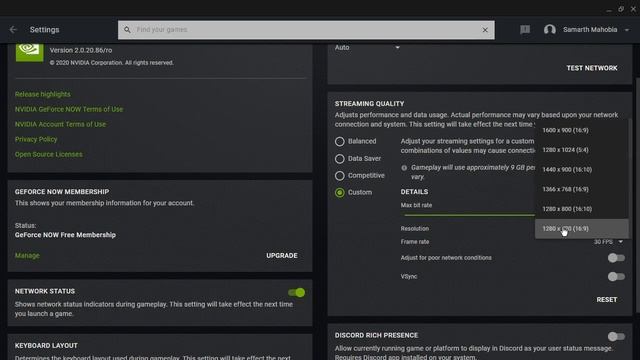Click the TEST NETWORK button
This screenshot has height=360, width=640.
click(x=592, y=68)
